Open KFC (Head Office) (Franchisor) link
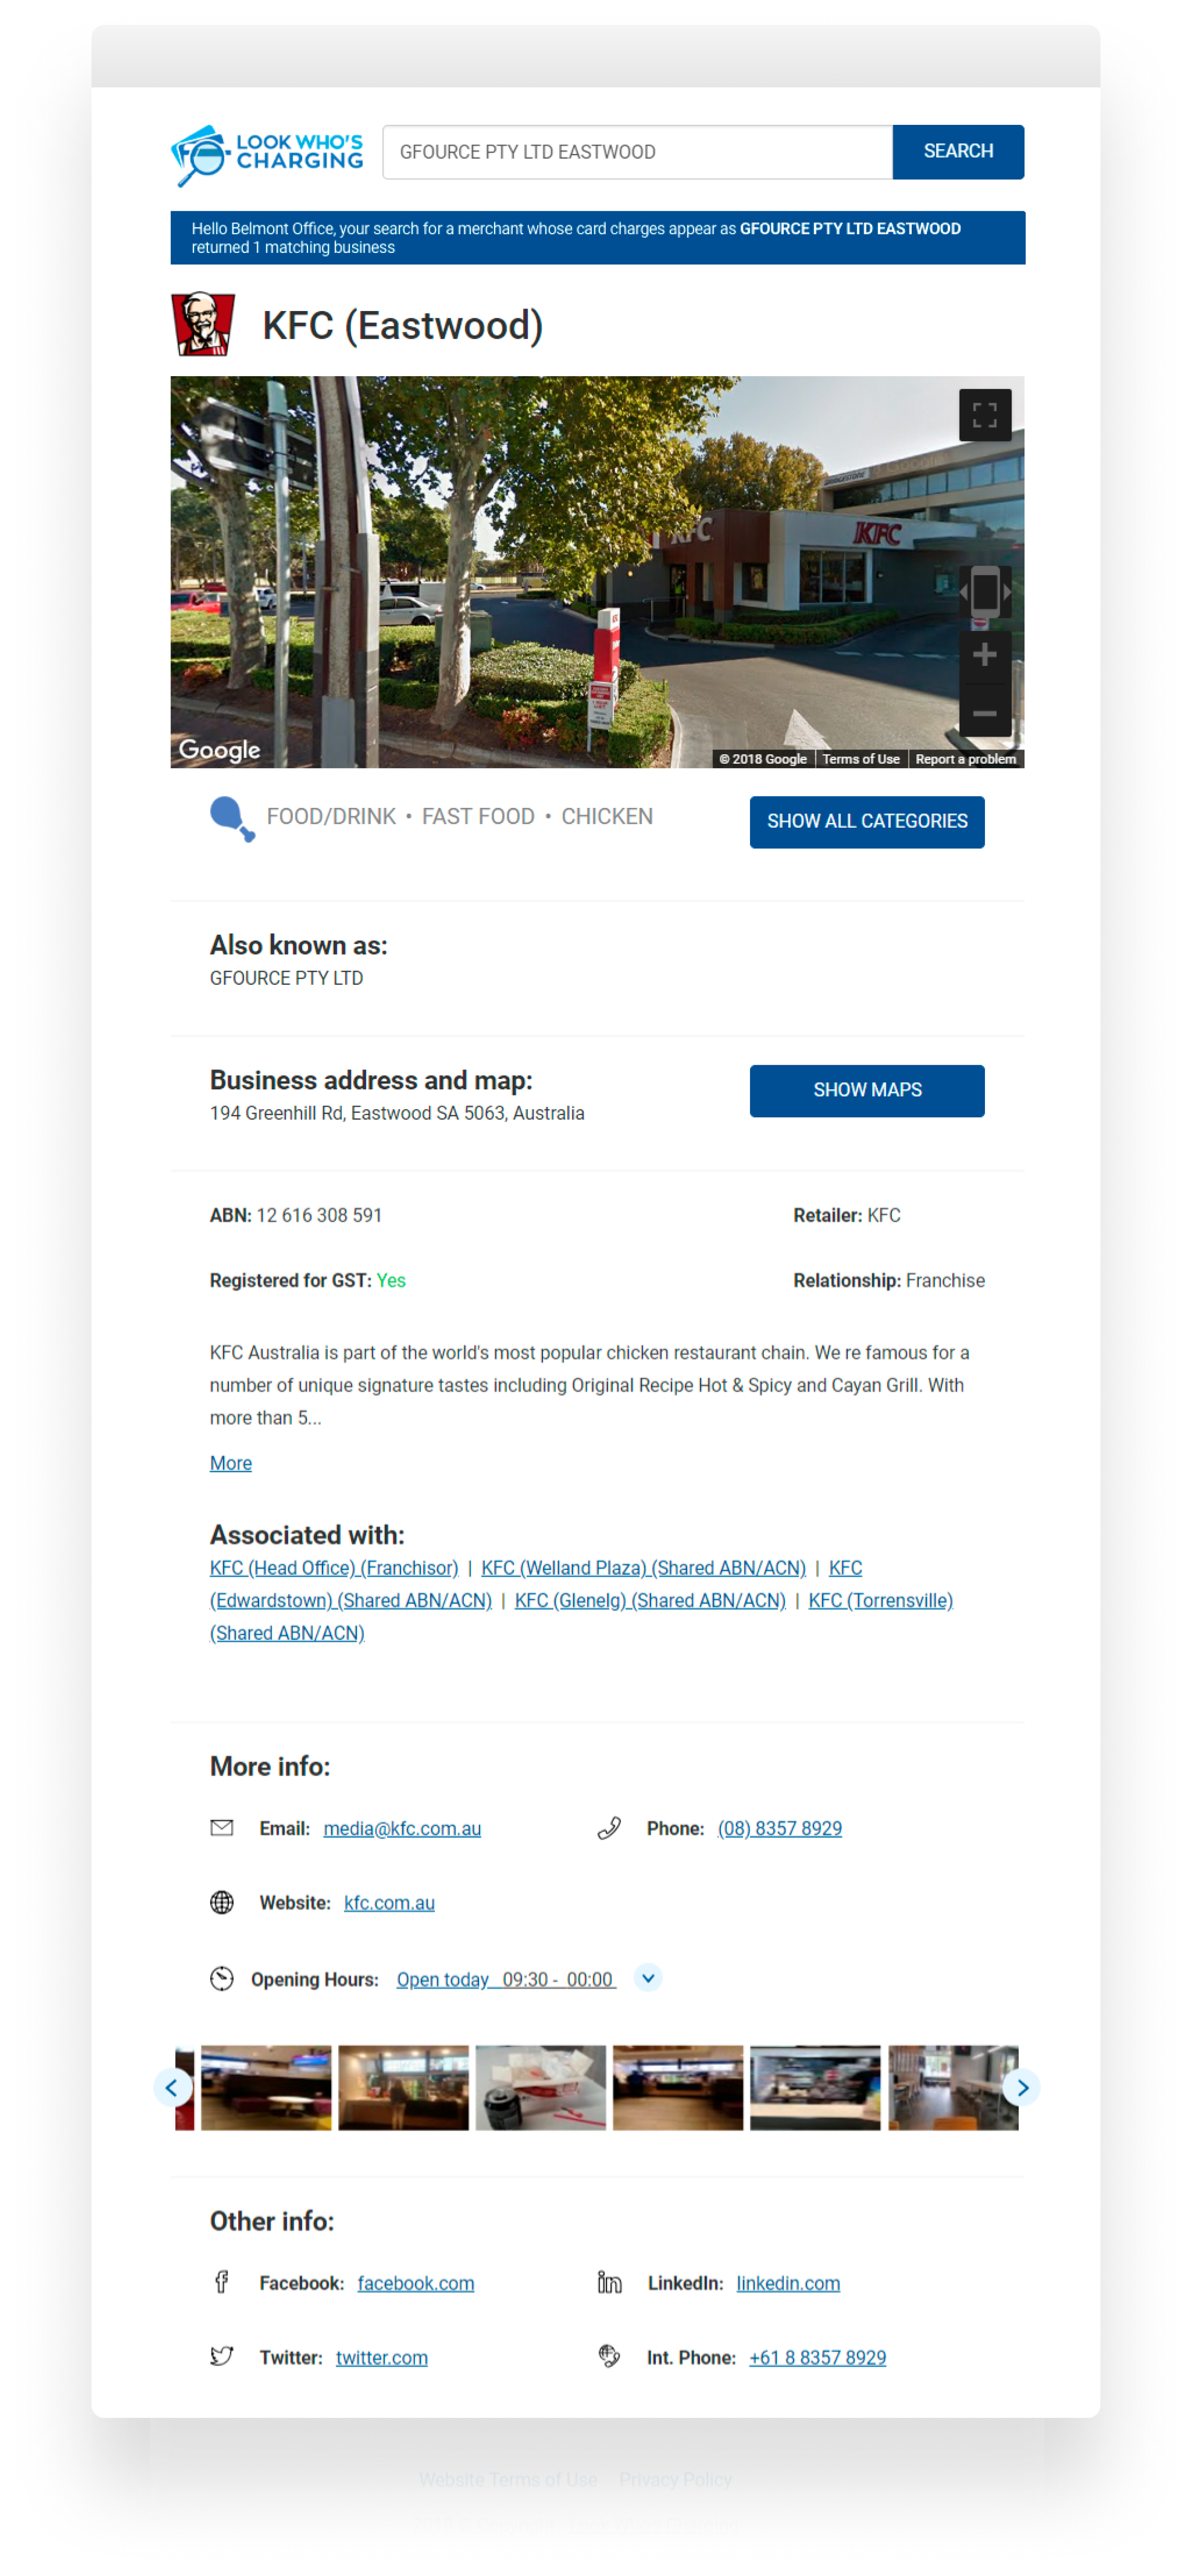 coord(333,1567)
